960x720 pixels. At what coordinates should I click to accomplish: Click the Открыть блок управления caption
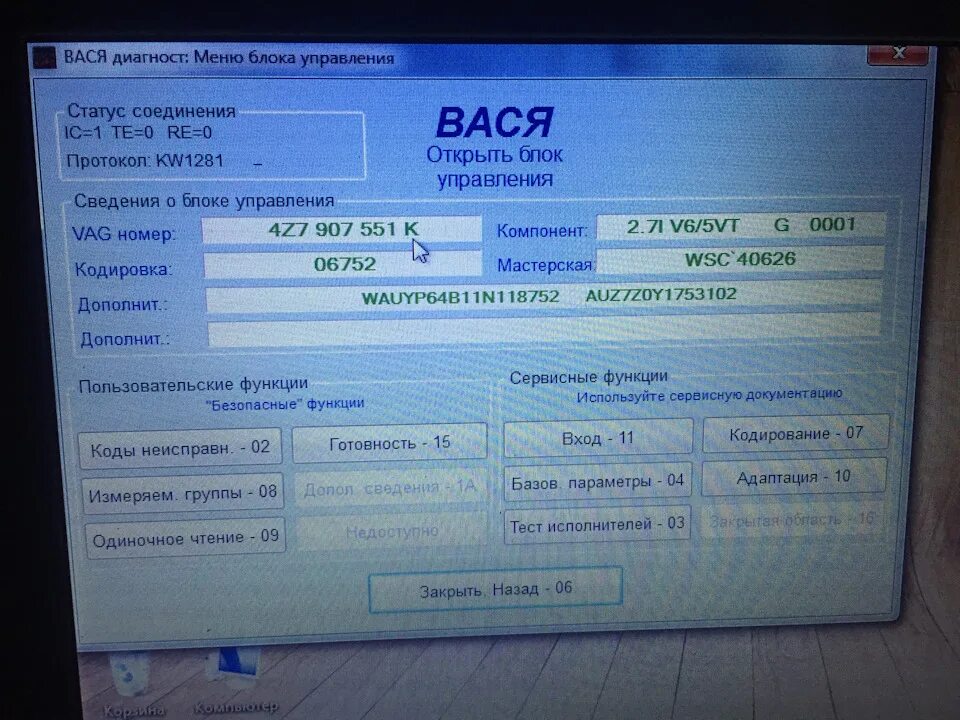coord(495,167)
